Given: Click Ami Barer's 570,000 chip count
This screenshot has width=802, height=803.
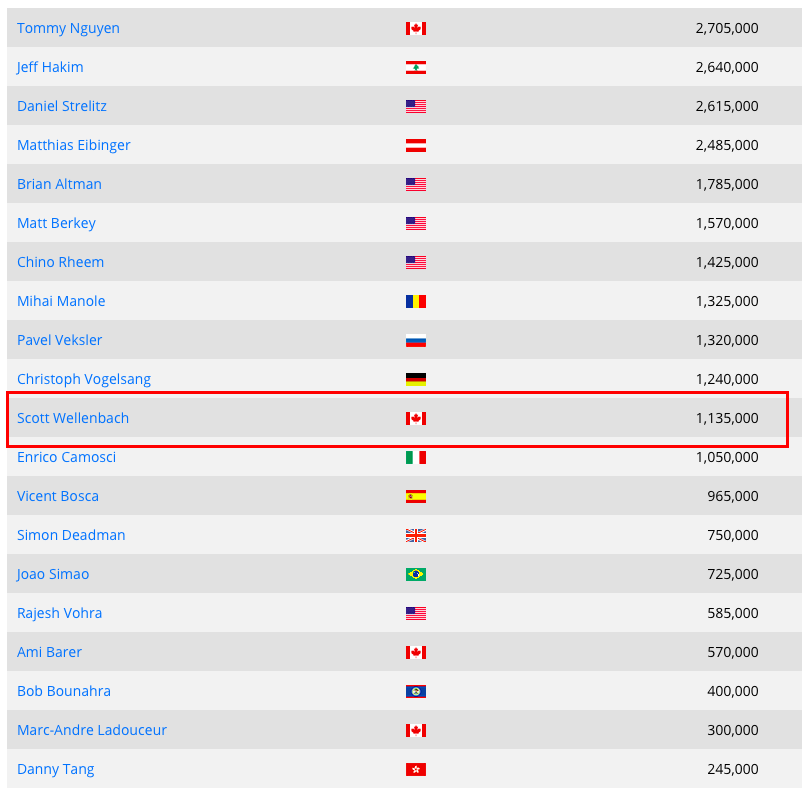Looking at the screenshot, I should point(733,652).
